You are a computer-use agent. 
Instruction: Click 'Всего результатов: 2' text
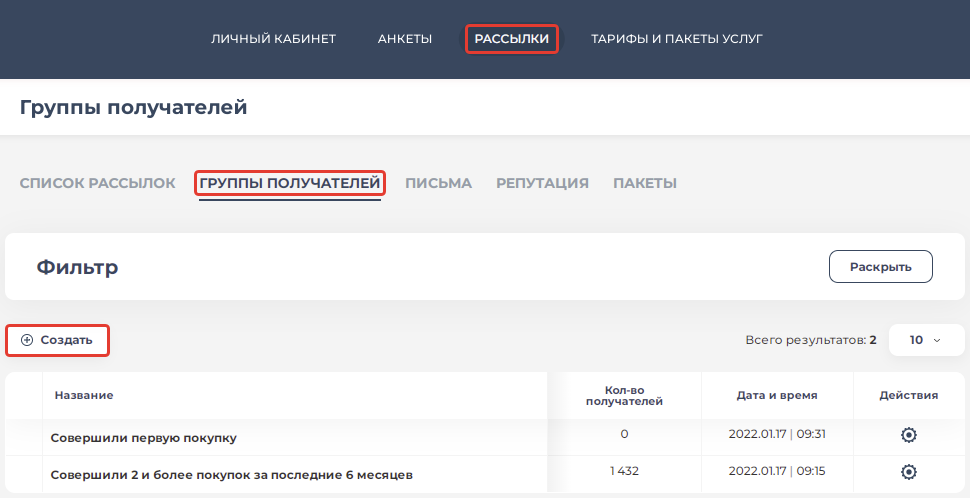tap(810, 340)
